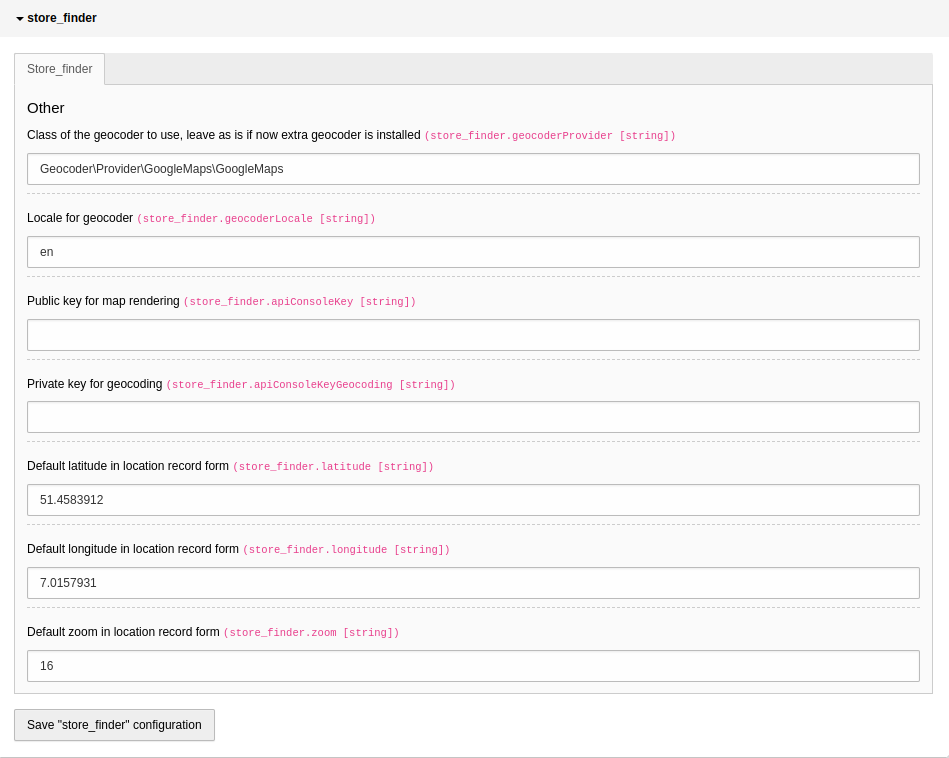The height and width of the screenshot is (758, 949).
Task: Click Save "store_finder" configuration button
Action: pos(114,725)
